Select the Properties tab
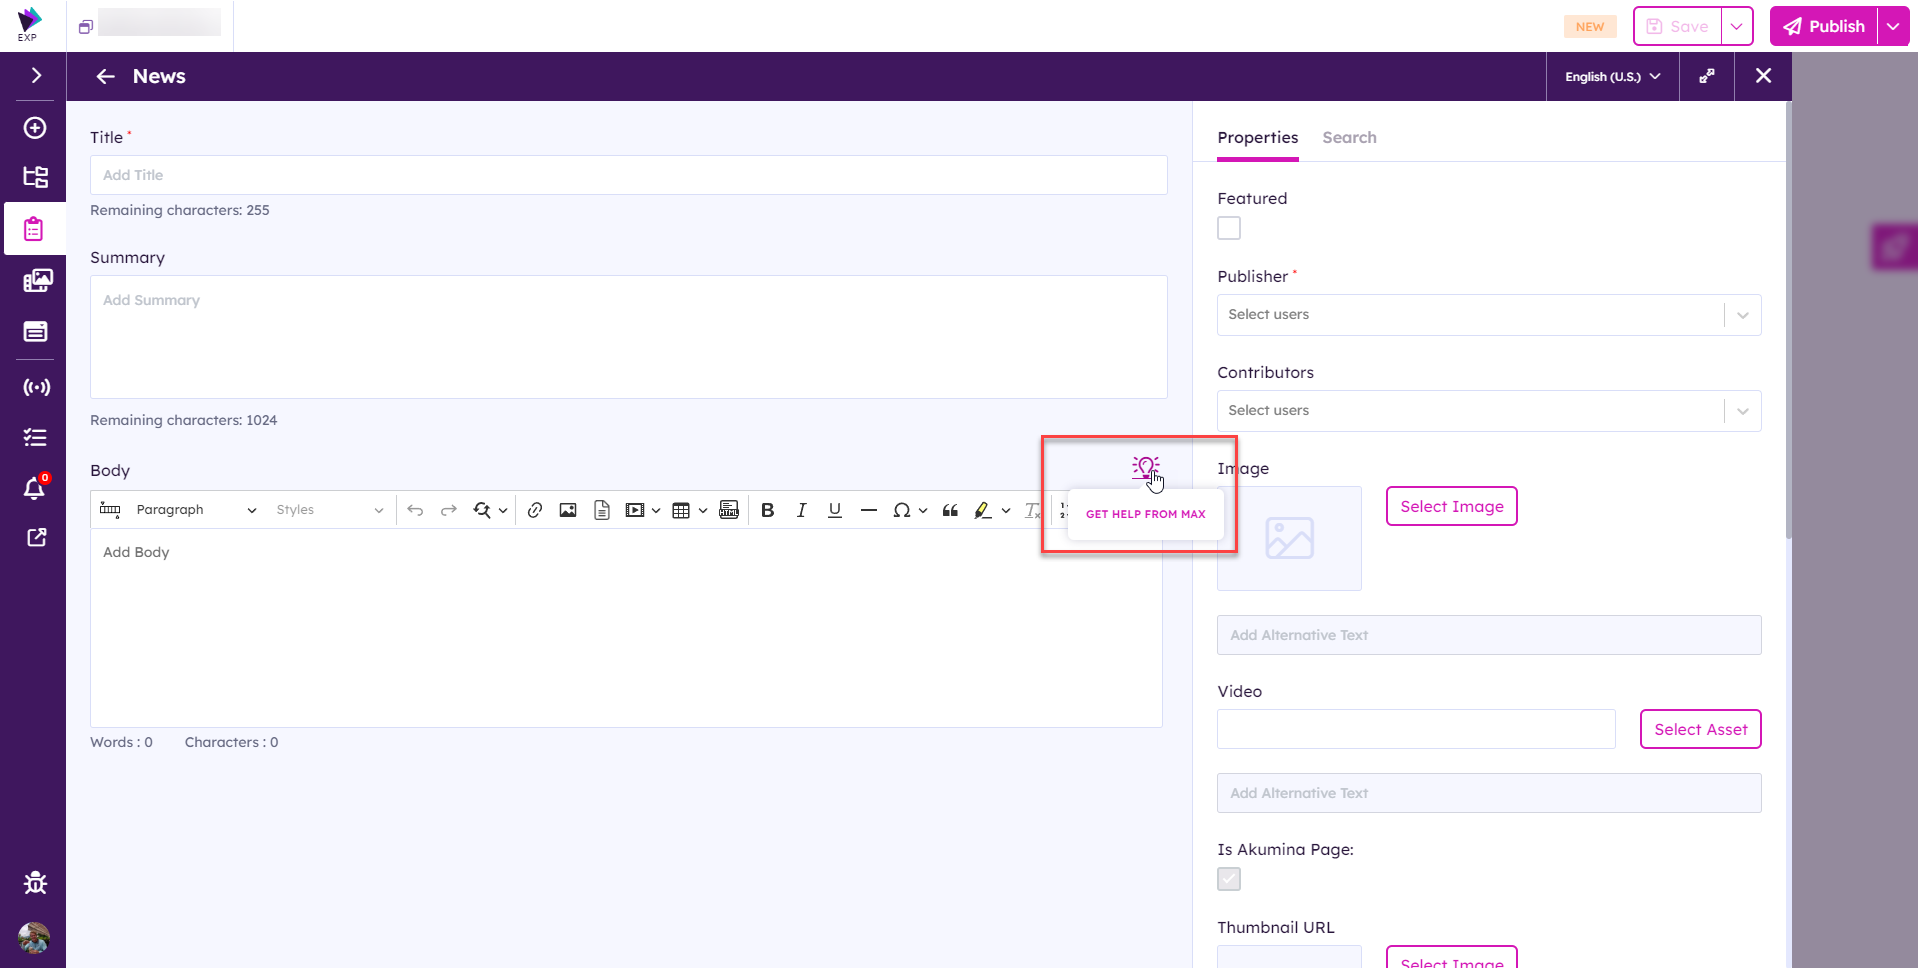Screen dimensions: 1918x968 1257,138
